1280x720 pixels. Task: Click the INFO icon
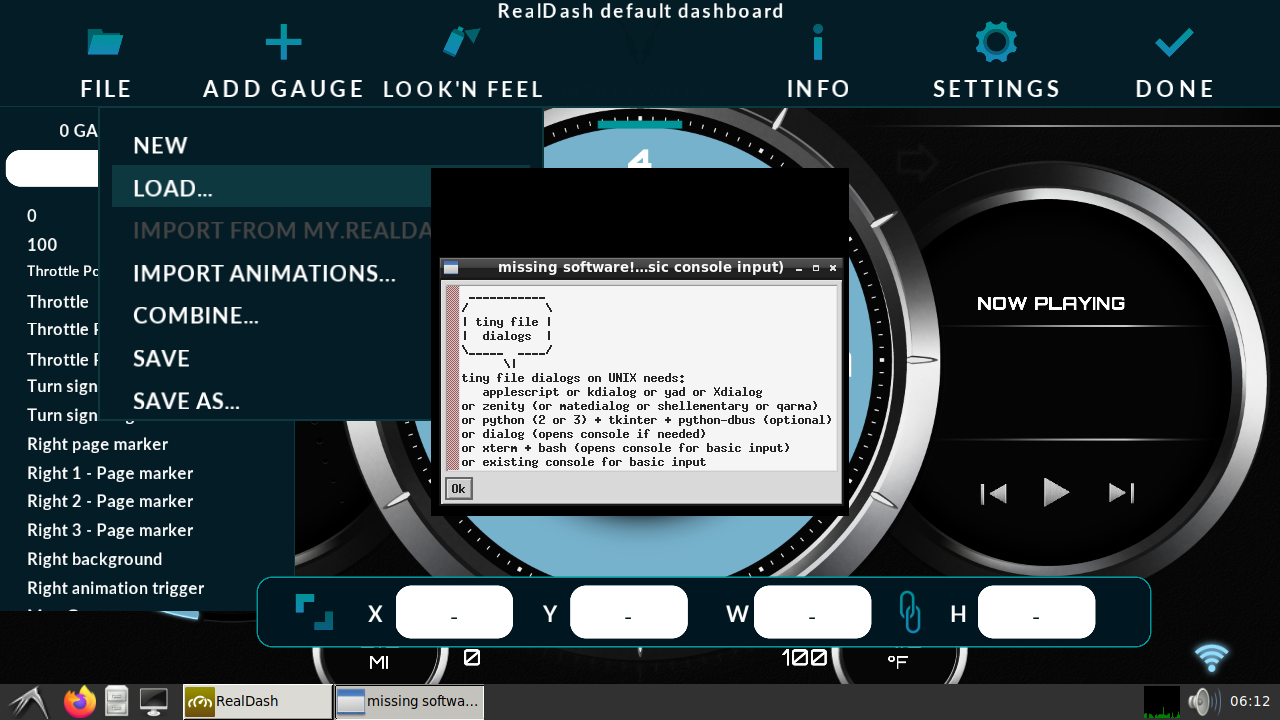(818, 43)
